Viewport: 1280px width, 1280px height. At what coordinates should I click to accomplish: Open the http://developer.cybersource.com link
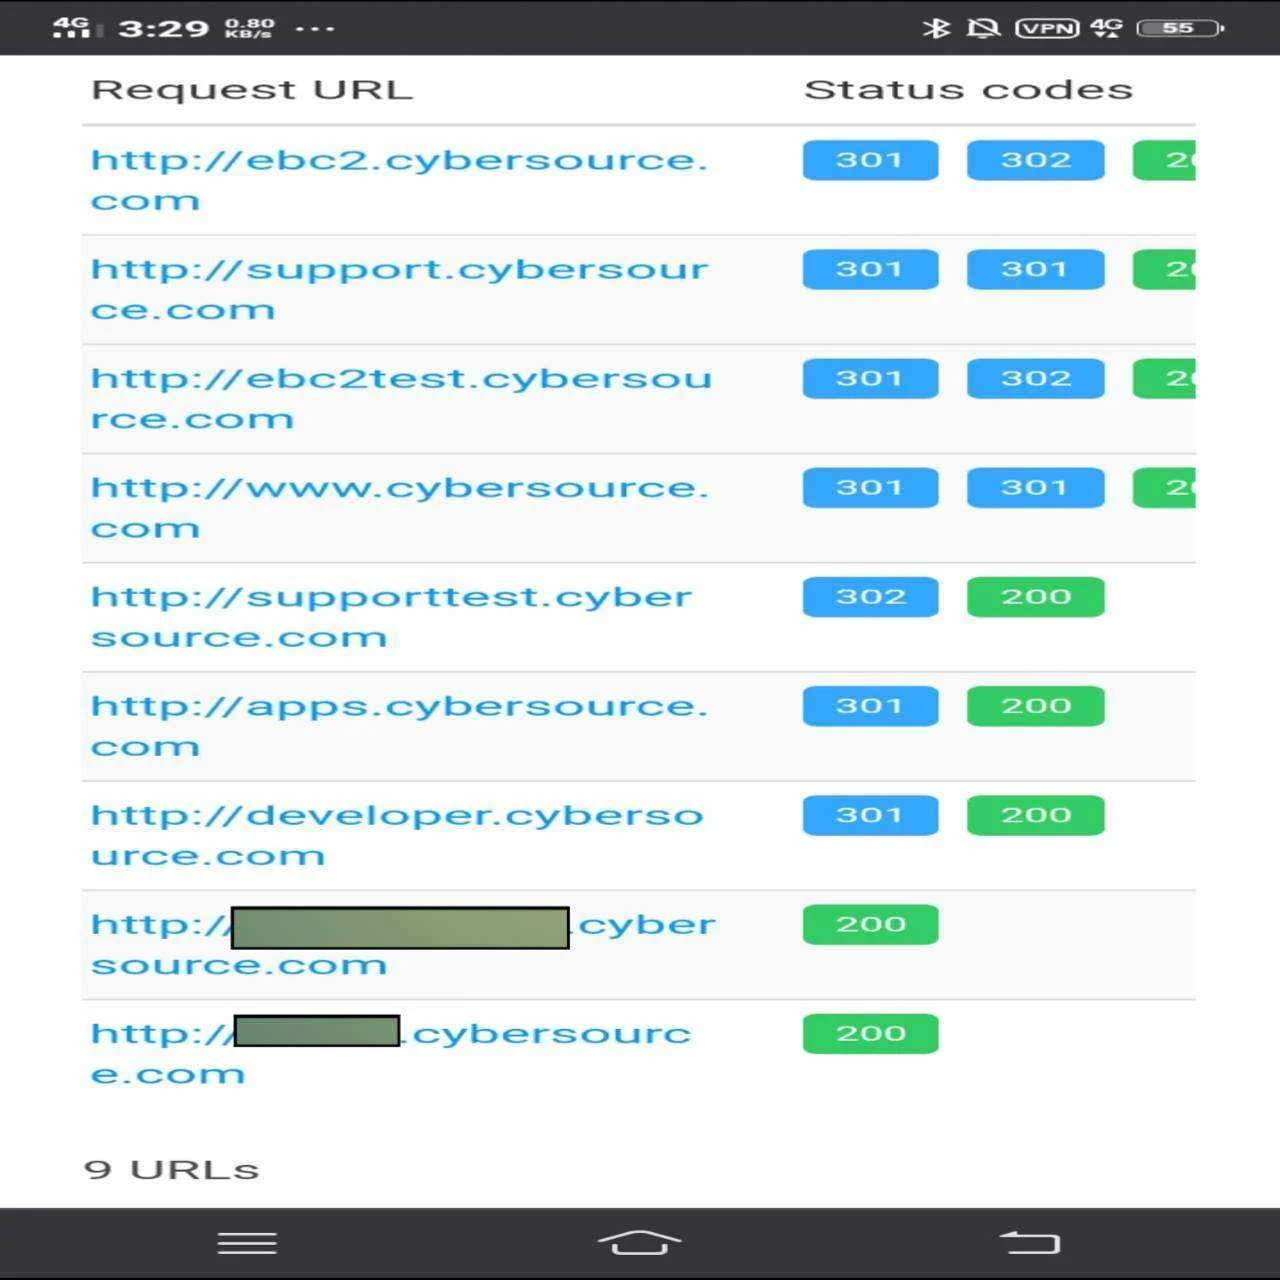pyautogui.click(x=397, y=834)
